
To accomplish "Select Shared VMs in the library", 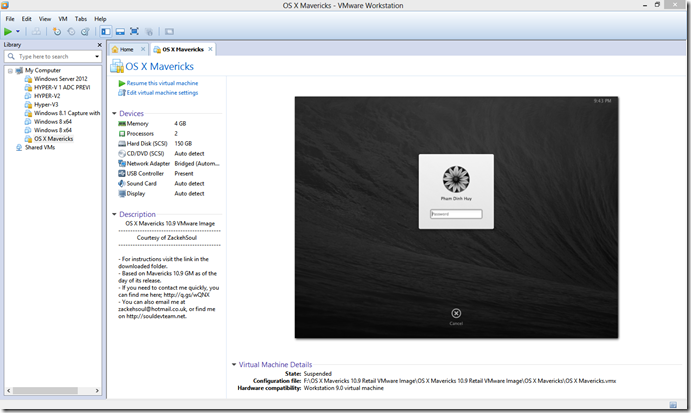I will tap(40, 147).
